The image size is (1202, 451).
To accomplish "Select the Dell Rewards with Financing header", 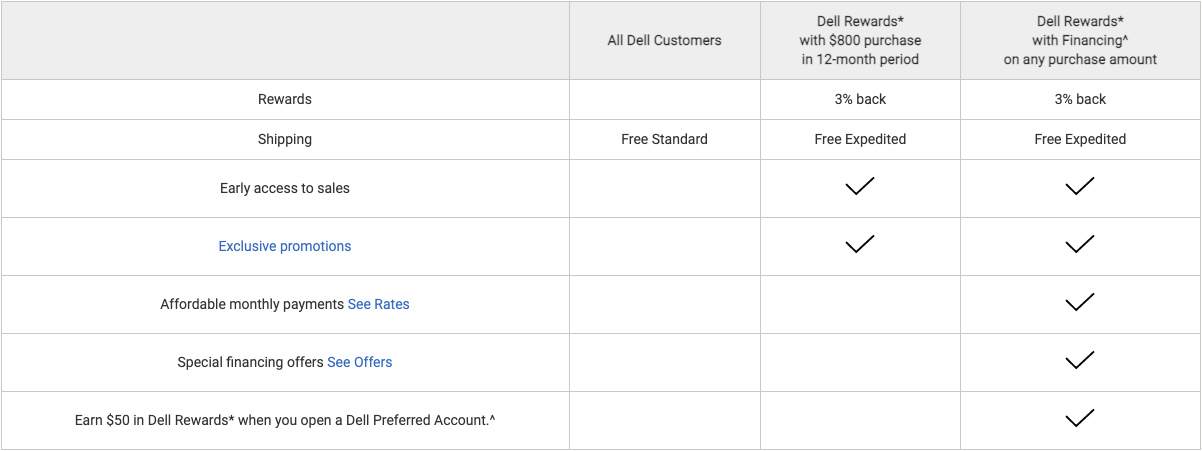I will (1080, 40).
